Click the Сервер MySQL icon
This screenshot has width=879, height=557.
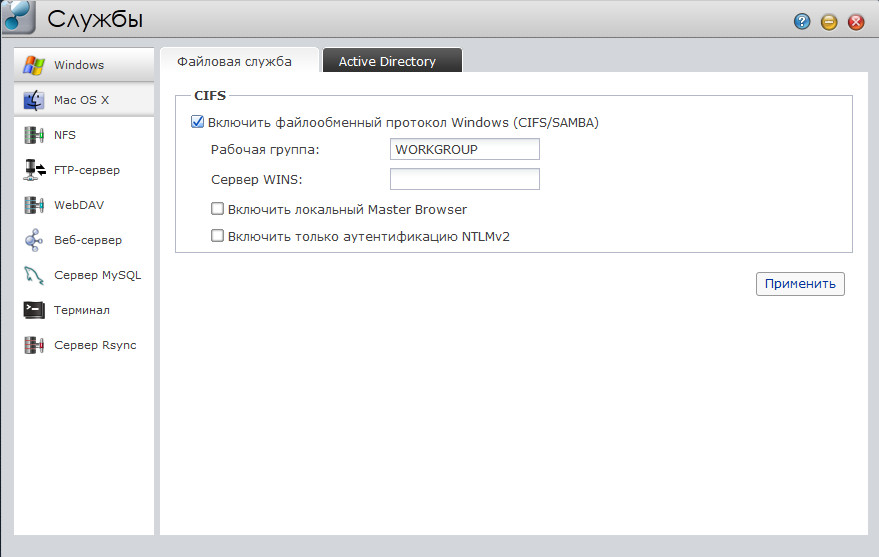pos(35,275)
